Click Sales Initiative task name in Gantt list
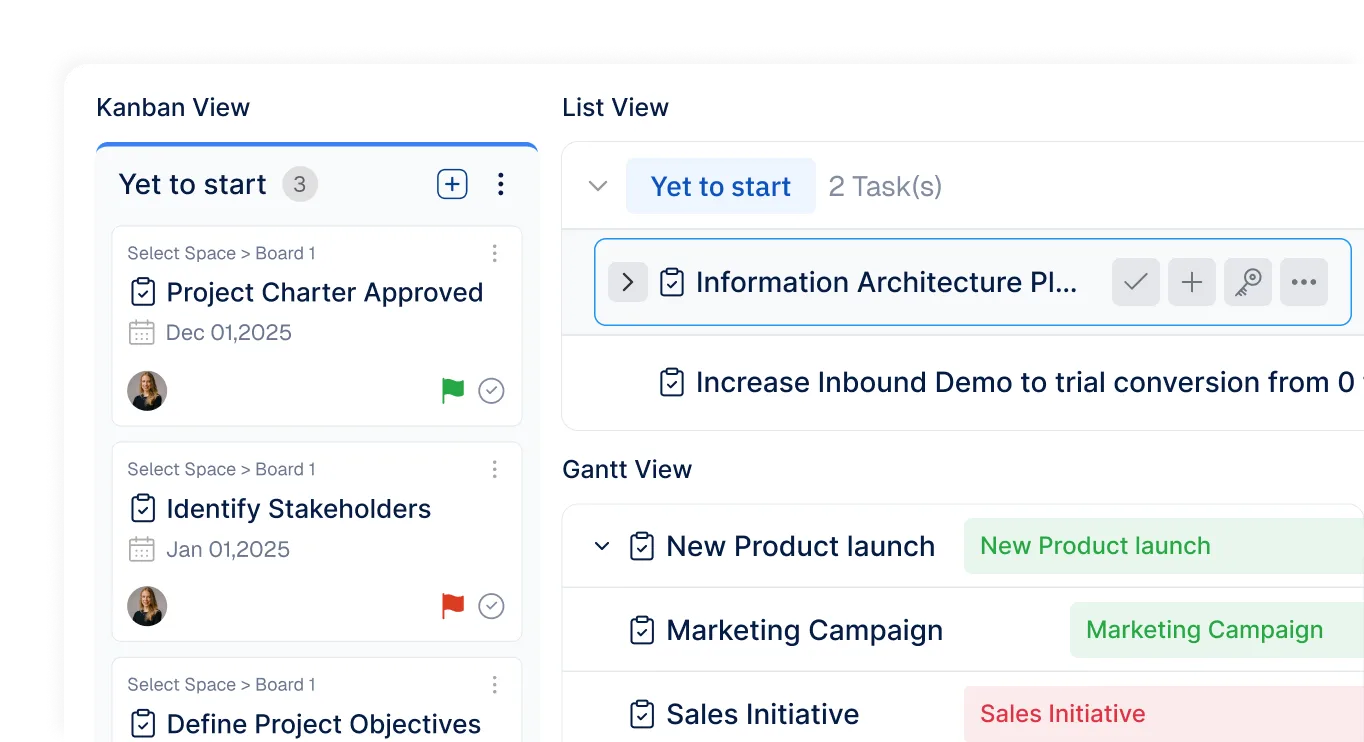 [x=763, y=714]
